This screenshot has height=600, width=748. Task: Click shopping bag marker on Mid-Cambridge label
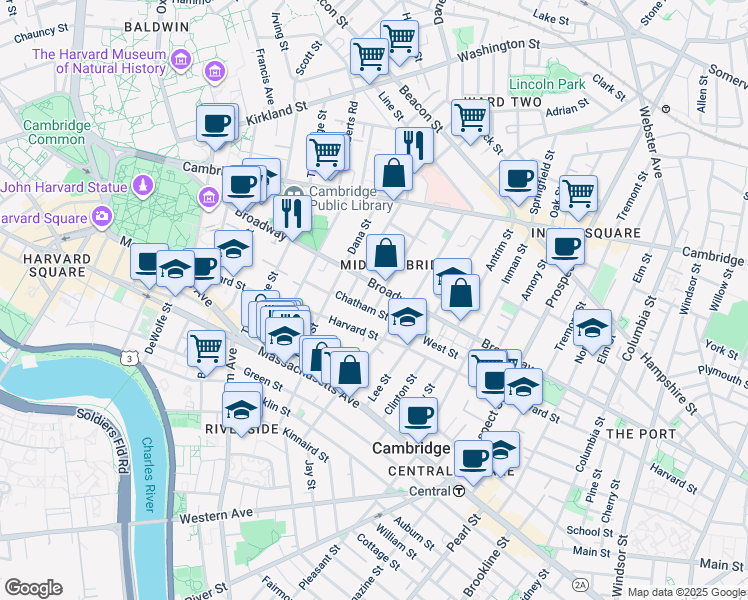385,257
